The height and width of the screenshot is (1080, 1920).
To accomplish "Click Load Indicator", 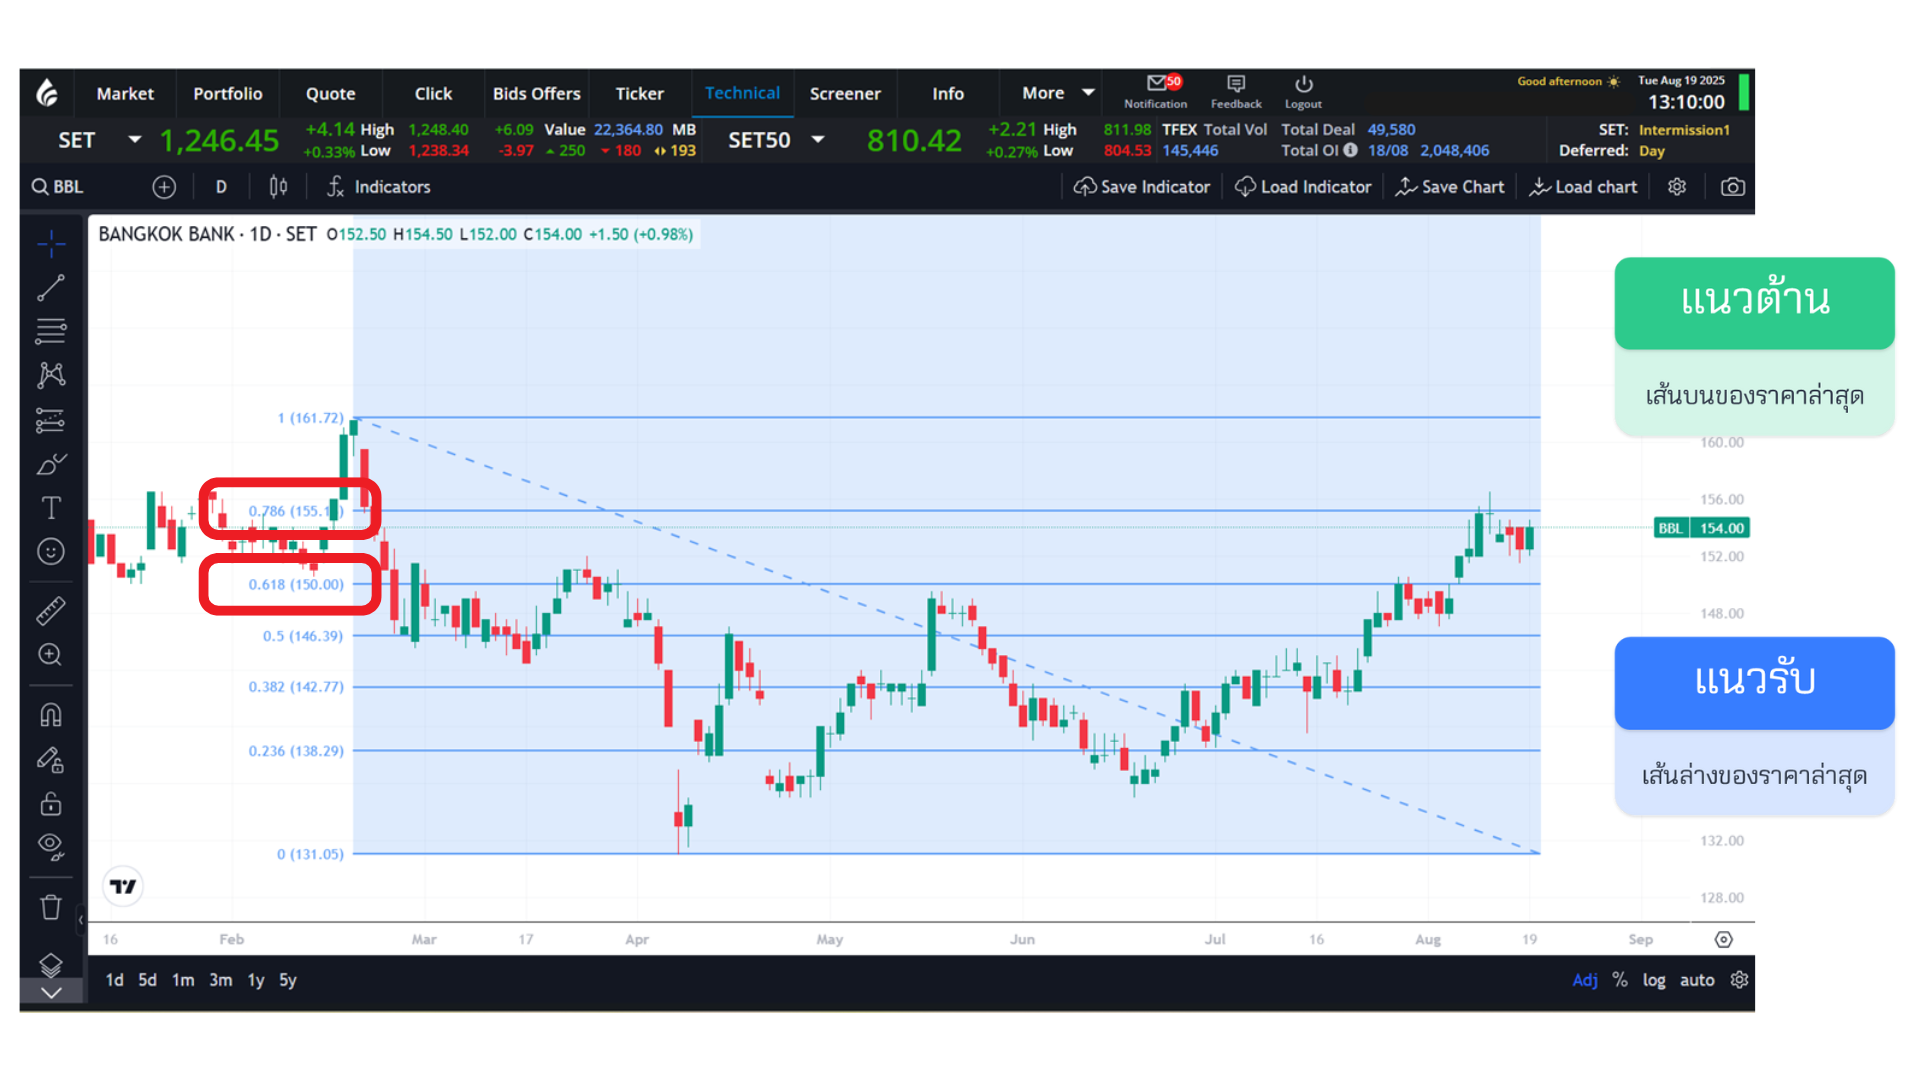I will (1303, 187).
